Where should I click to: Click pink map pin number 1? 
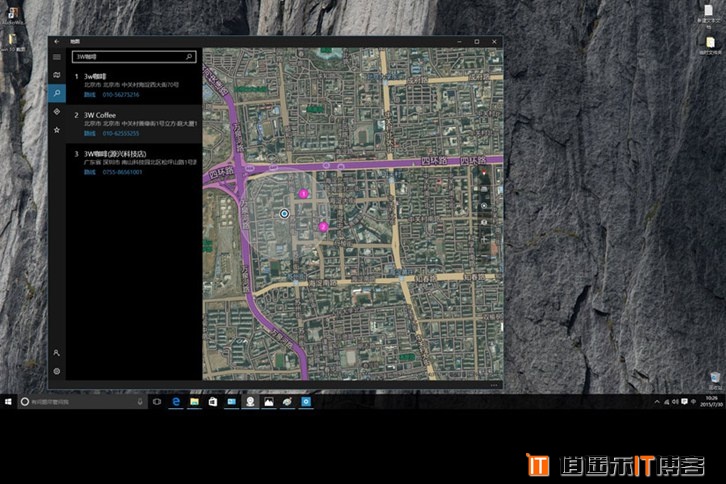303,194
